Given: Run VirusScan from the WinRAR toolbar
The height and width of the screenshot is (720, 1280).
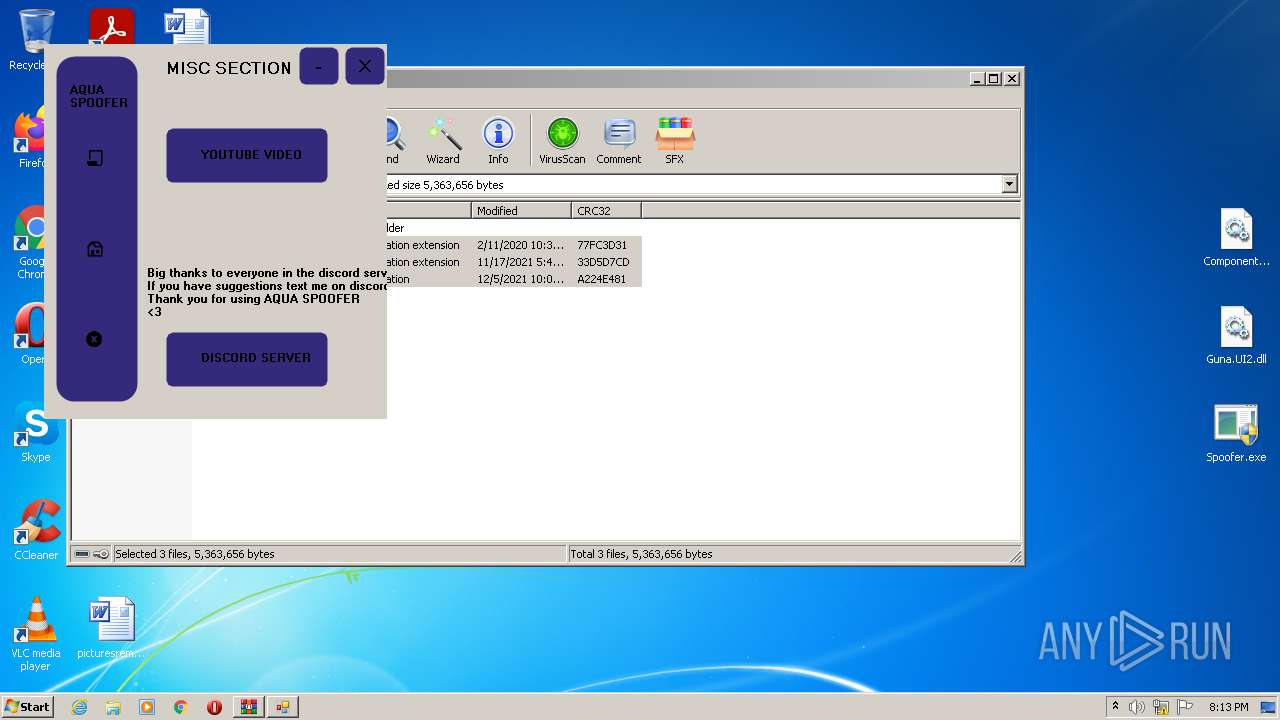Looking at the screenshot, I should click(562, 141).
